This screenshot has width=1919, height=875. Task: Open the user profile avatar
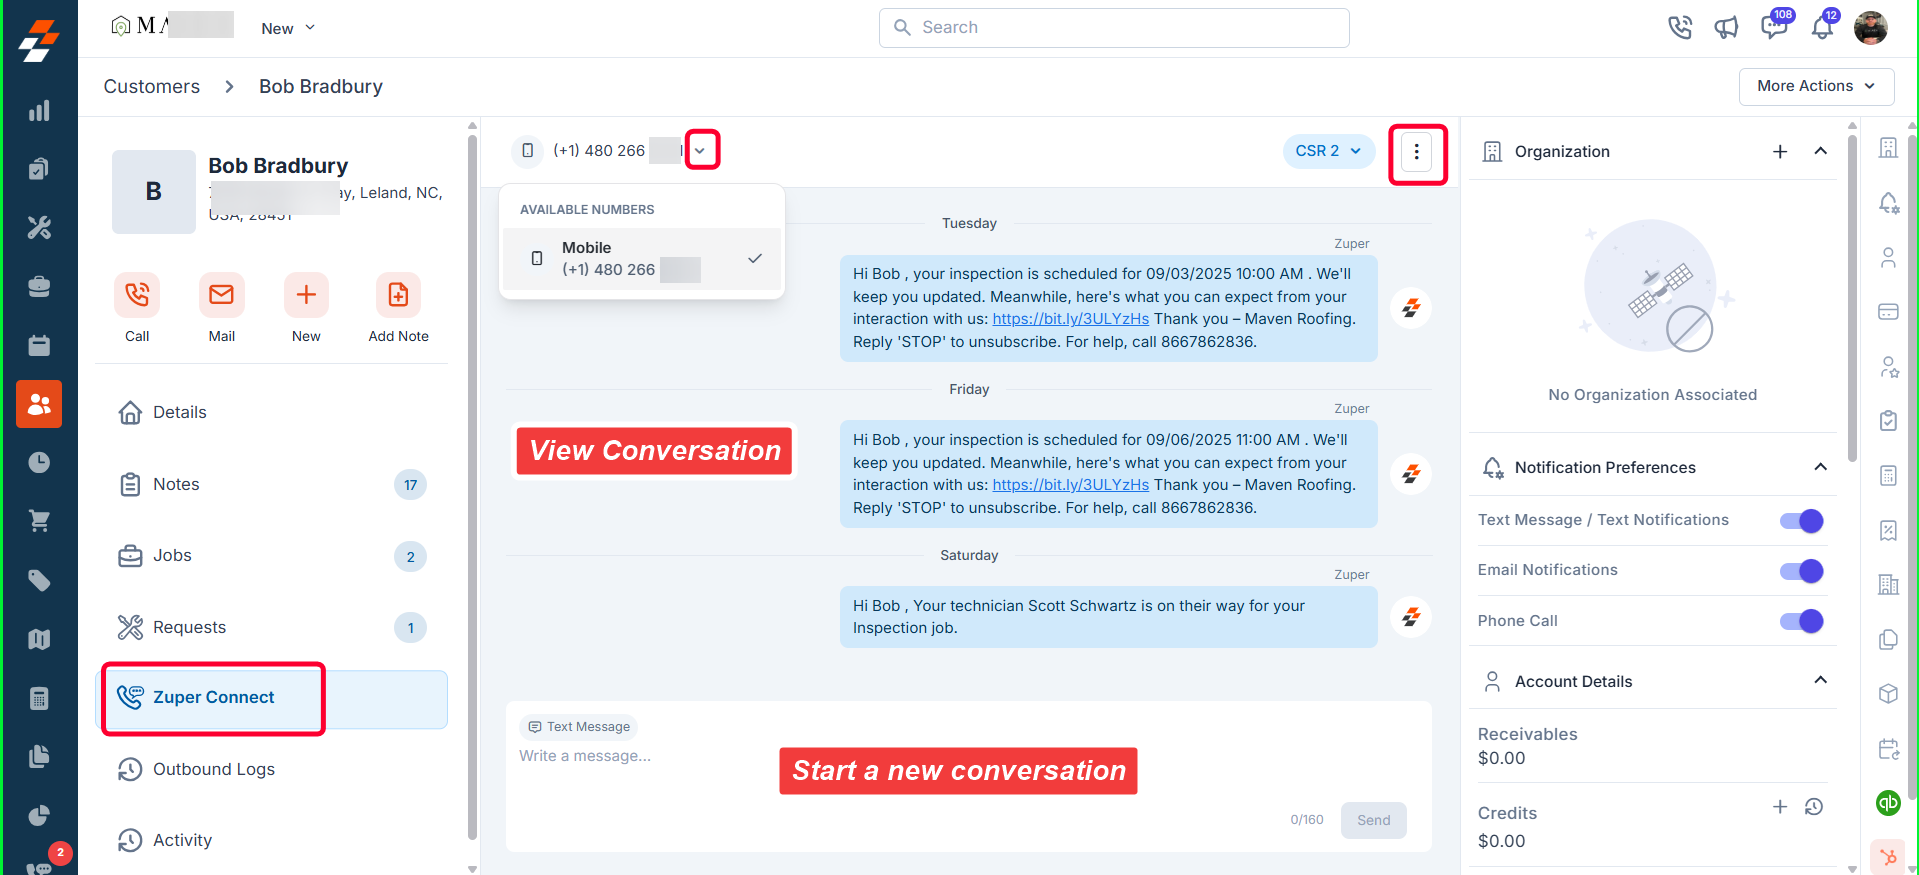point(1870,28)
